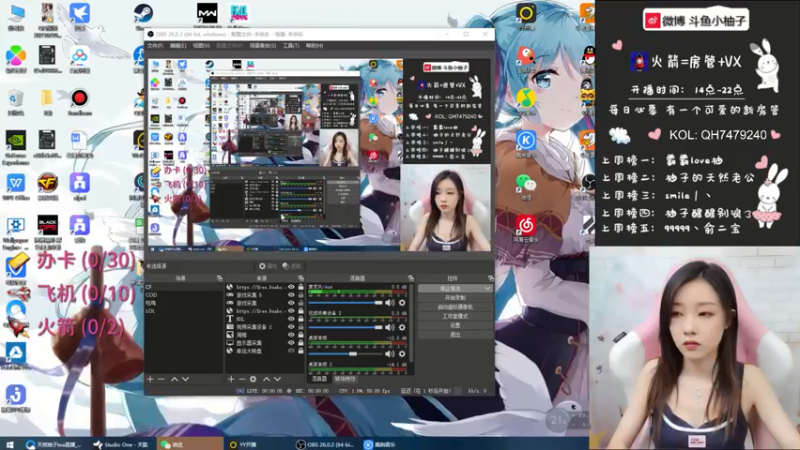Click 开始录制 start recording button
800x450 pixels.
(455, 297)
